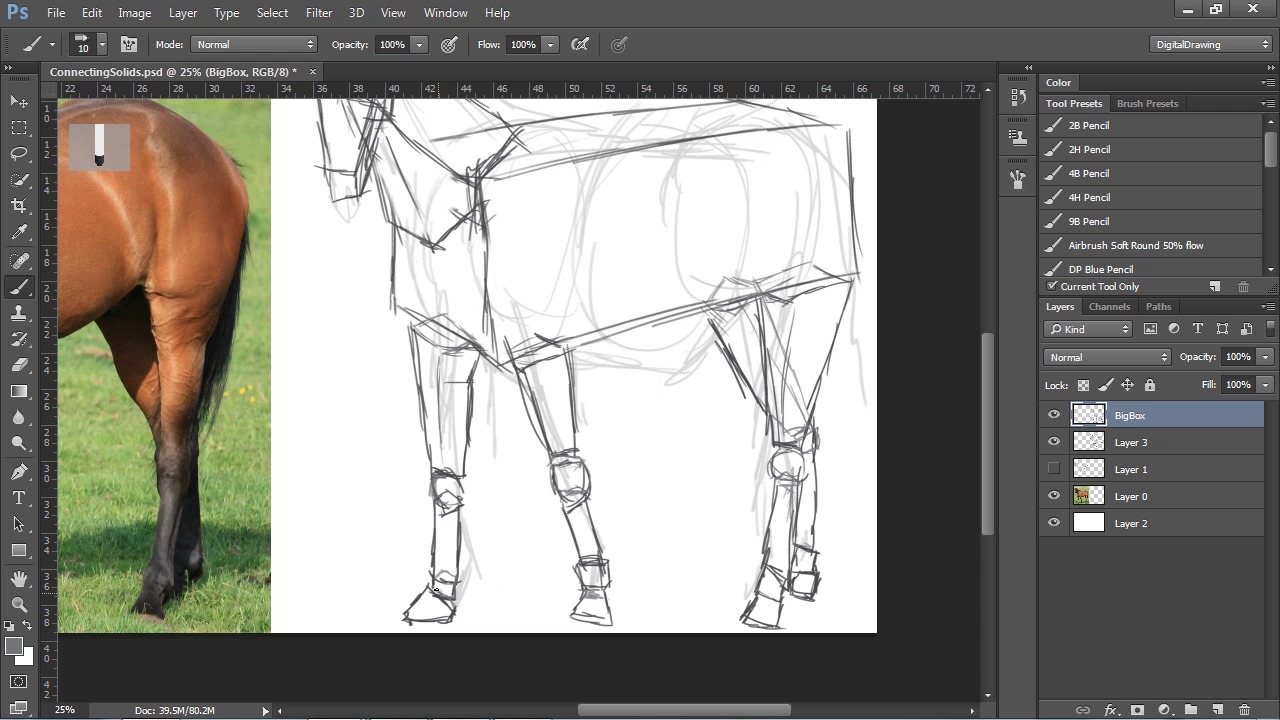Open the blending Mode dropdown
The image size is (1280, 720).
(x=254, y=44)
